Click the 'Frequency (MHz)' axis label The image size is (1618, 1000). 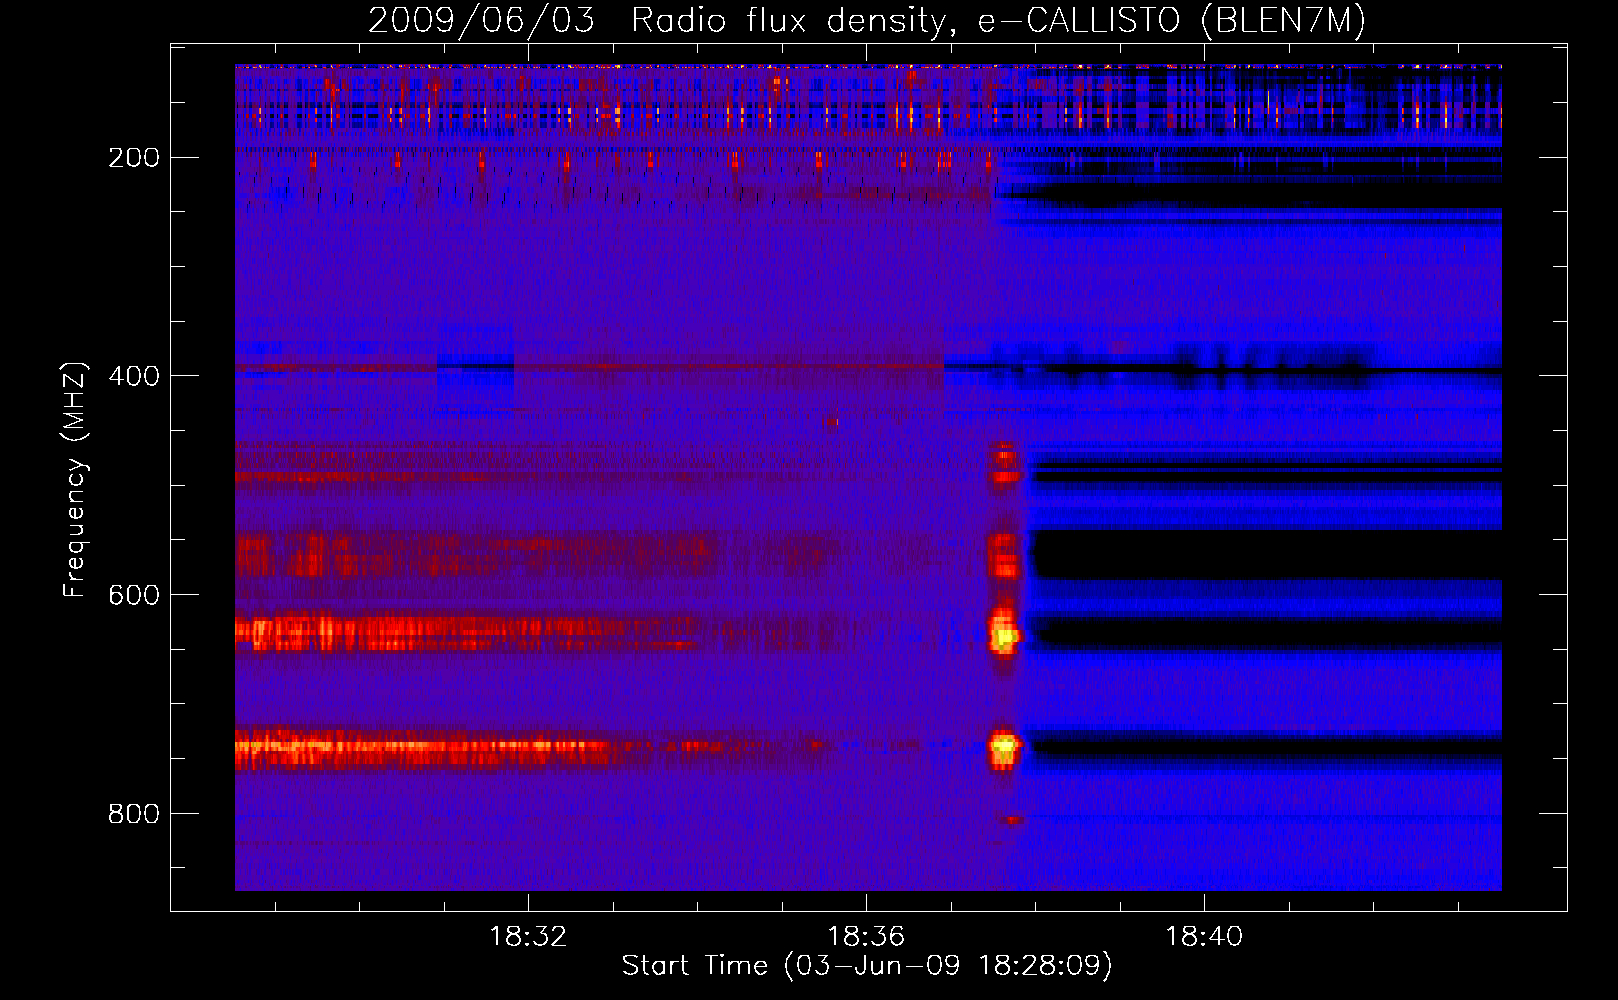click(x=75, y=479)
